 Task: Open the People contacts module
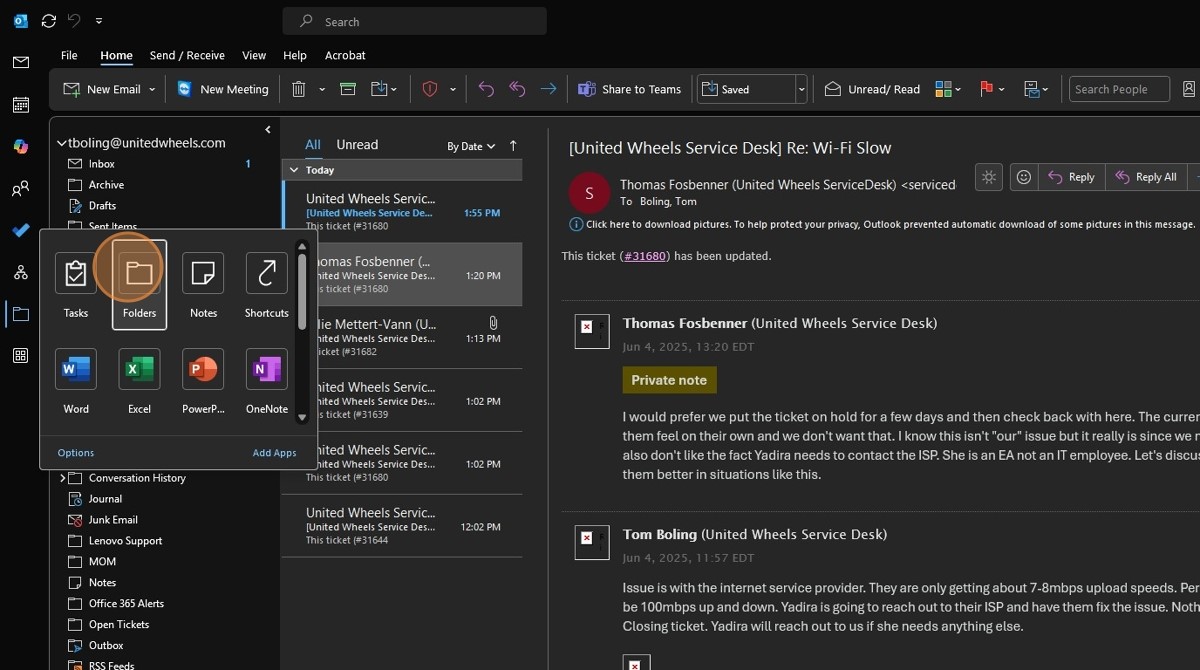(20, 189)
